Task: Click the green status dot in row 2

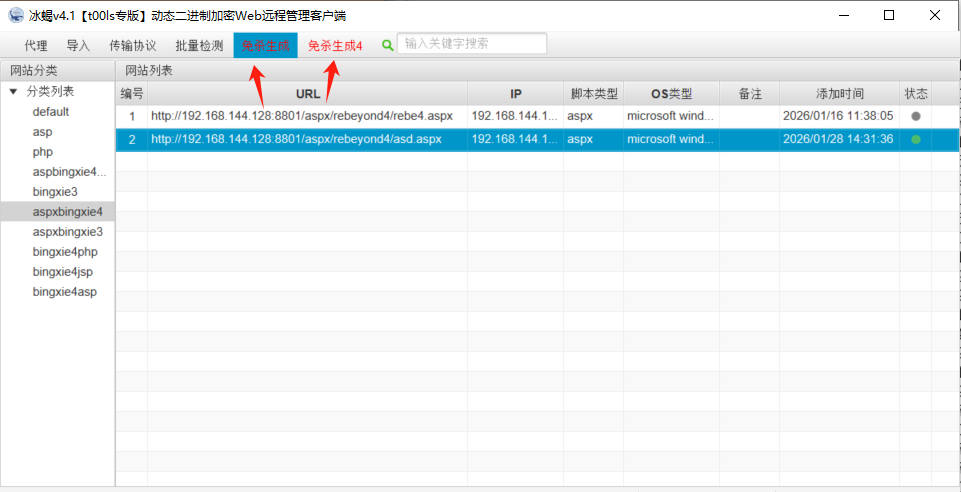Action: 915,139
